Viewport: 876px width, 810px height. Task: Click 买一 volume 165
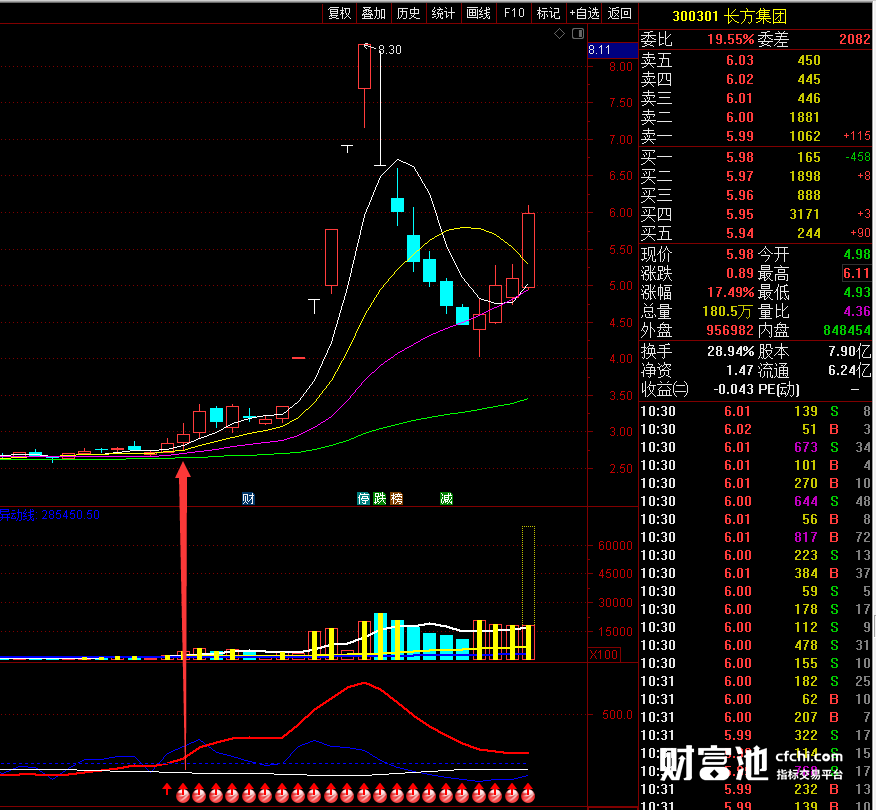[808, 157]
